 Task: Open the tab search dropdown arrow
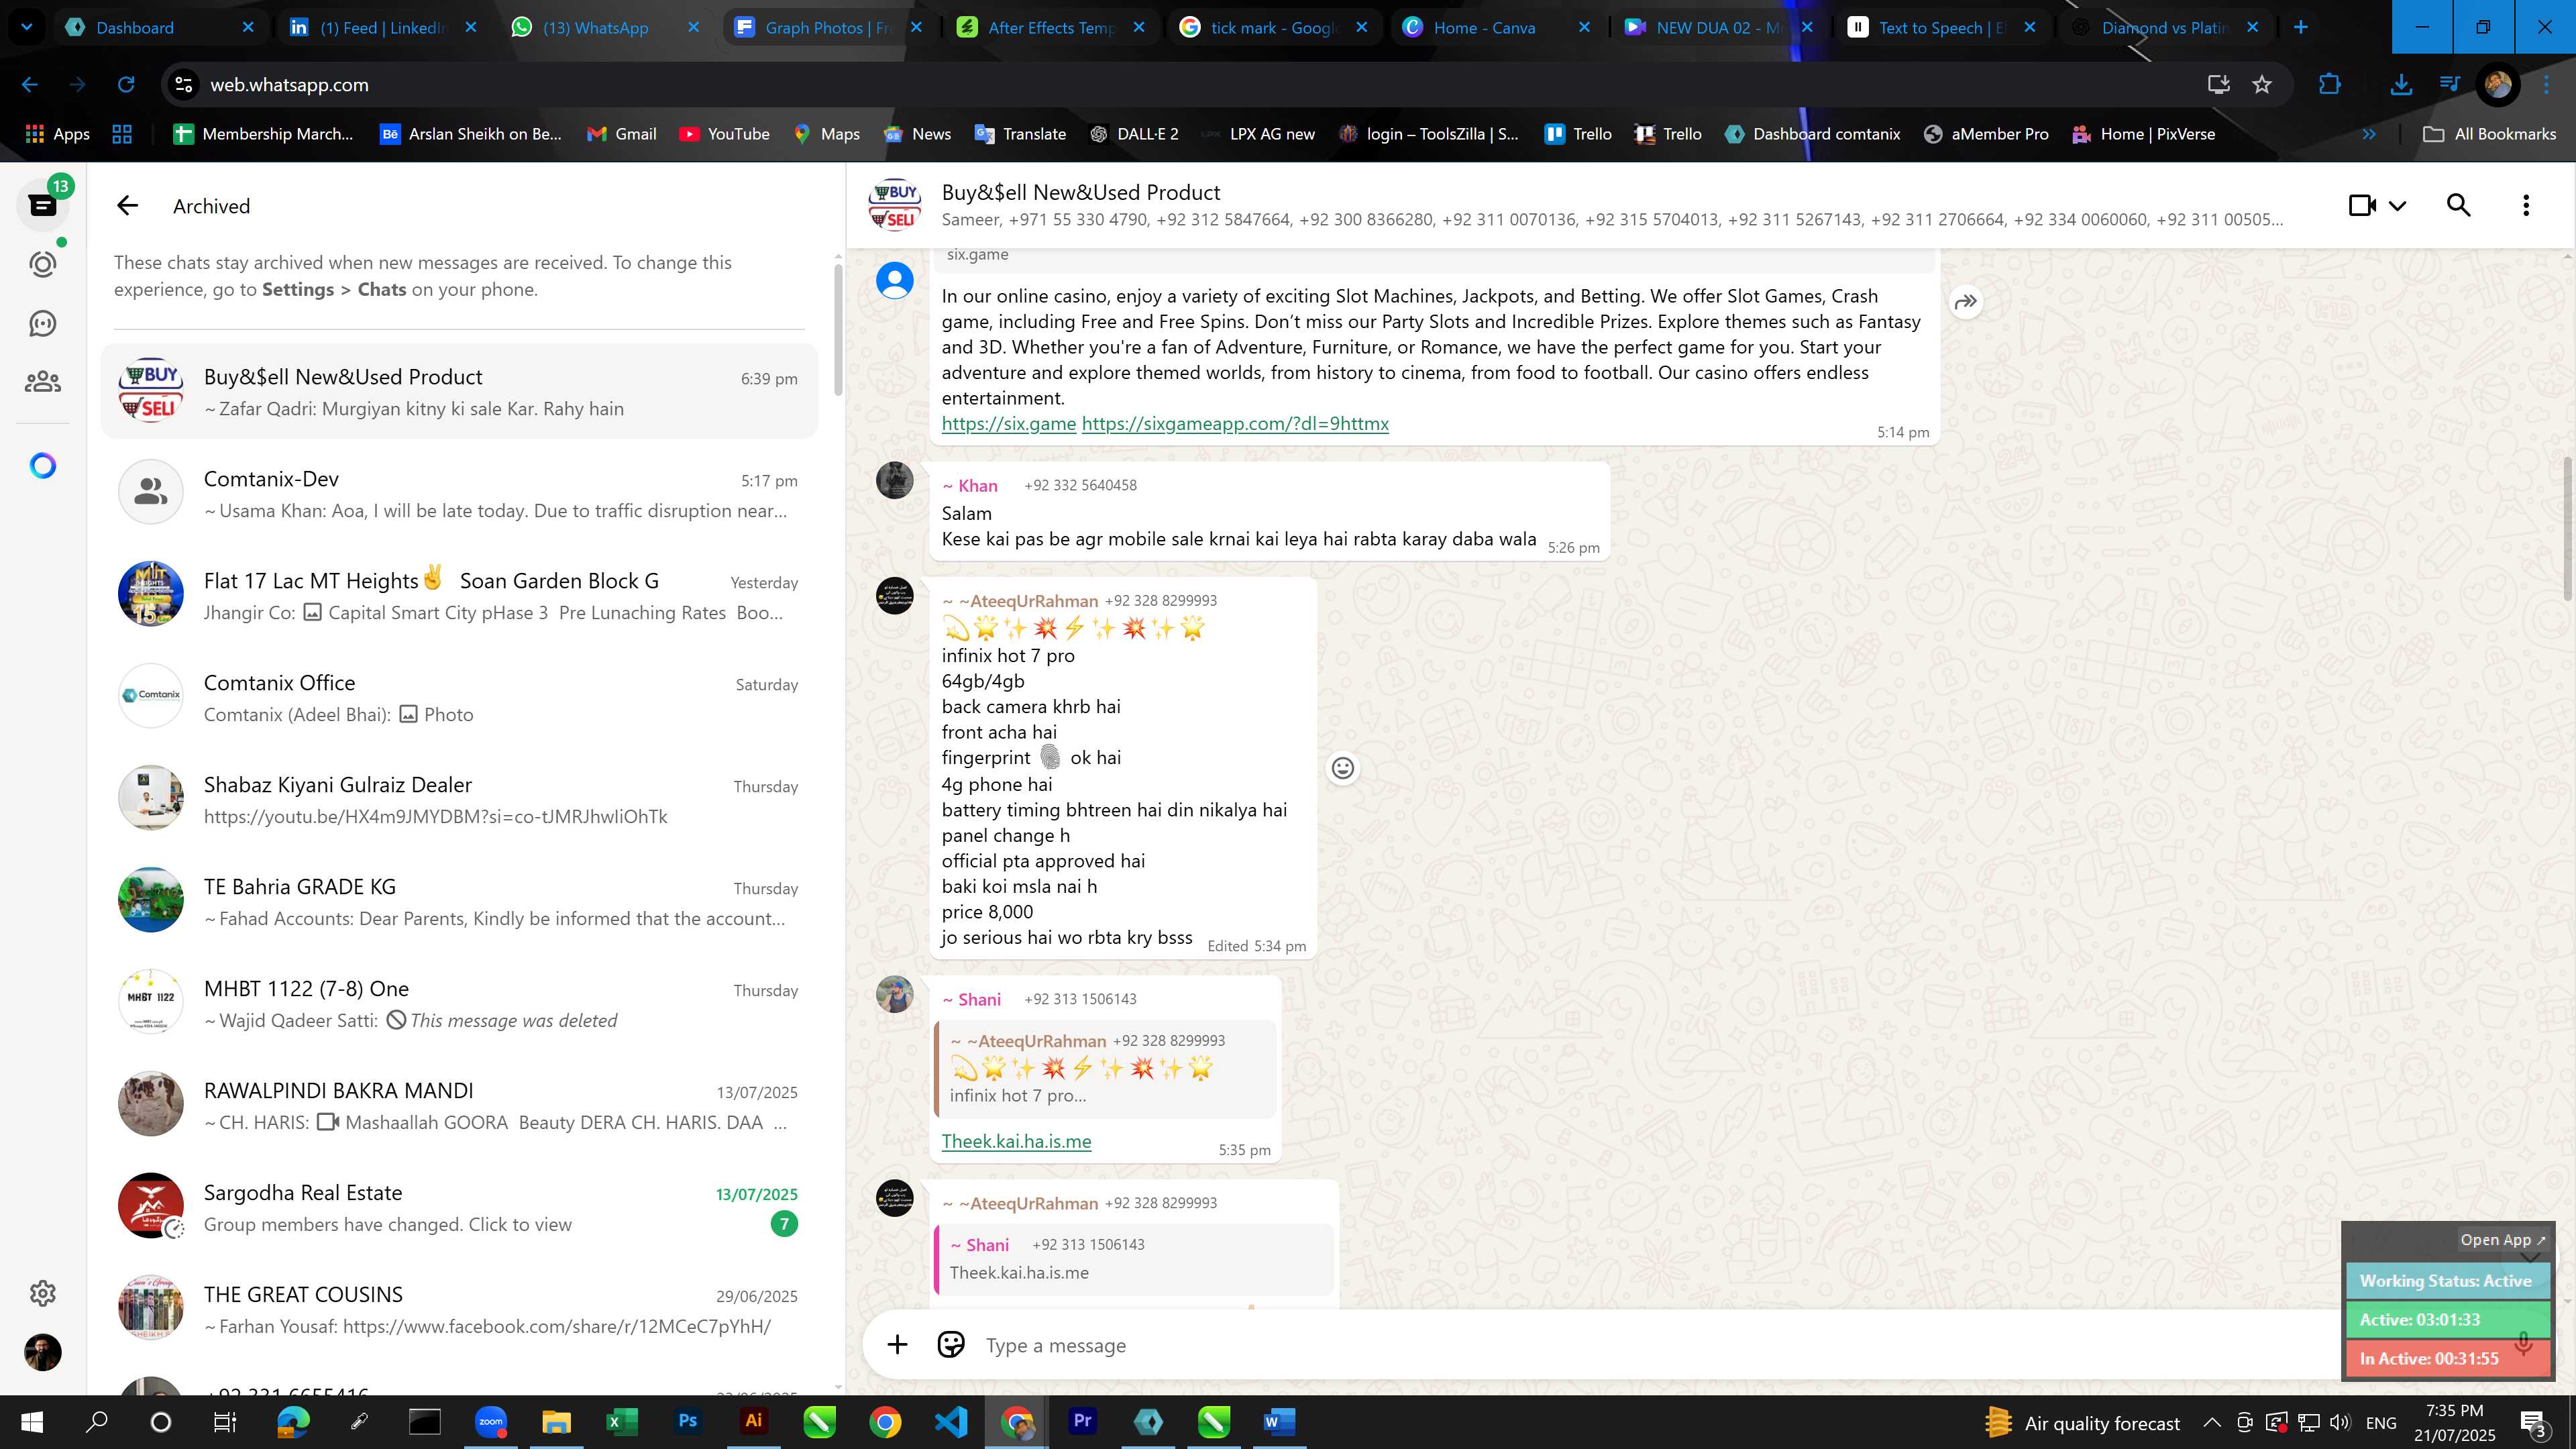(27, 28)
